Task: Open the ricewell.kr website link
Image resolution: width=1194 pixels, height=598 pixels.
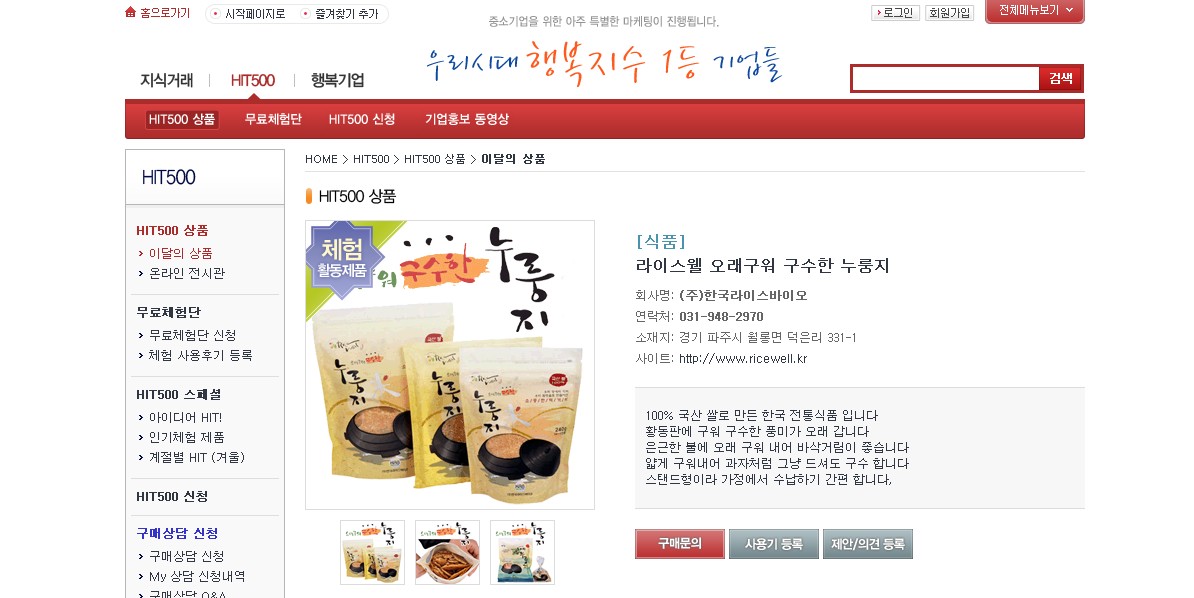Action: [742, 359]
